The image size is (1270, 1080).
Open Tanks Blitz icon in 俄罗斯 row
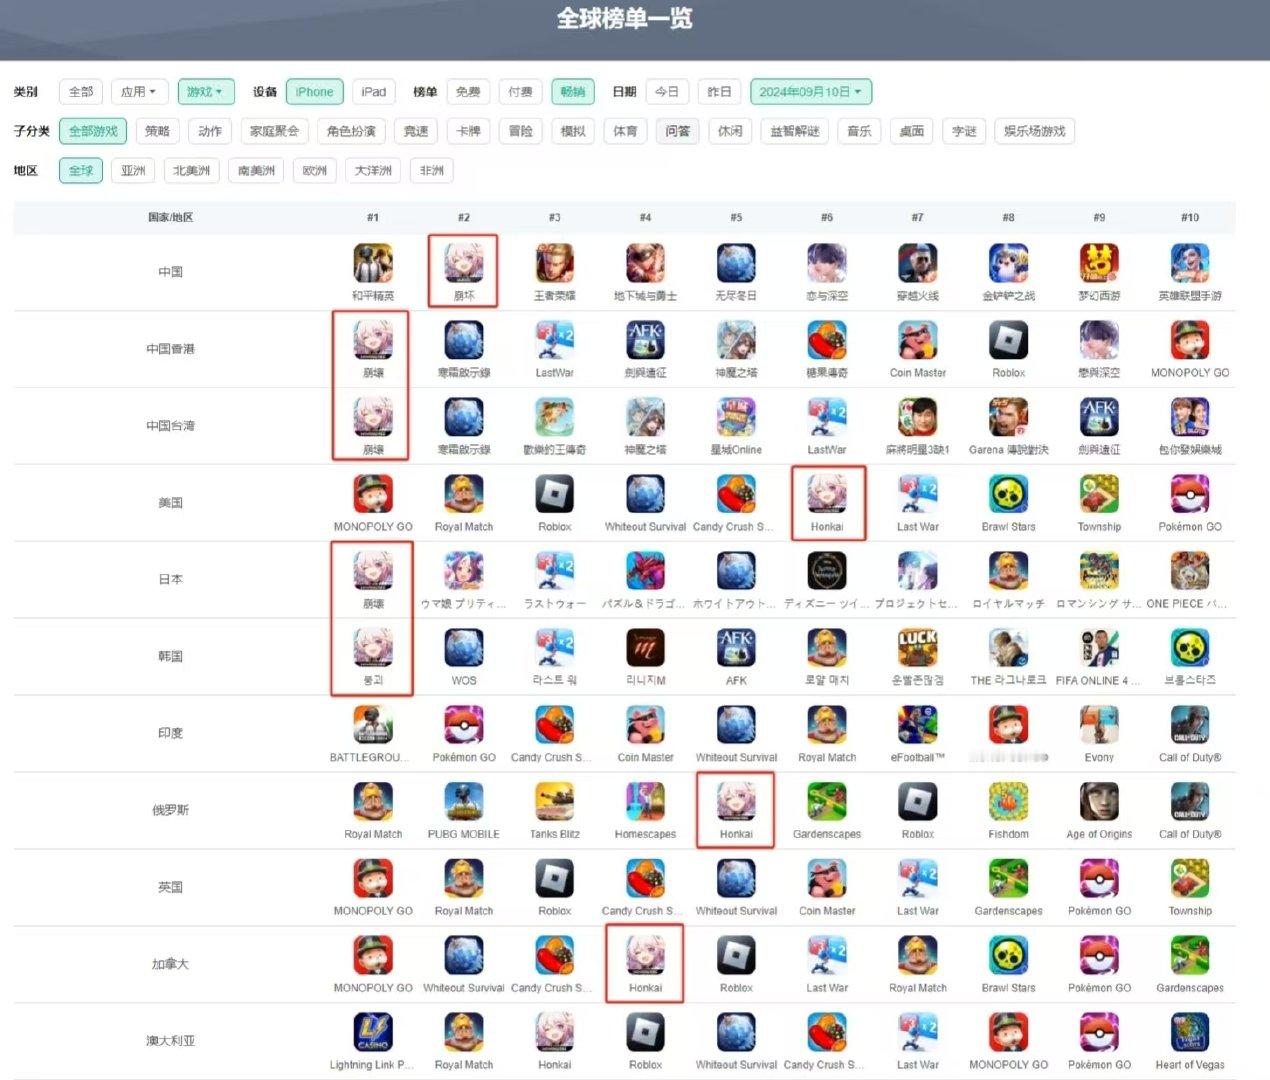click(554, 803)
